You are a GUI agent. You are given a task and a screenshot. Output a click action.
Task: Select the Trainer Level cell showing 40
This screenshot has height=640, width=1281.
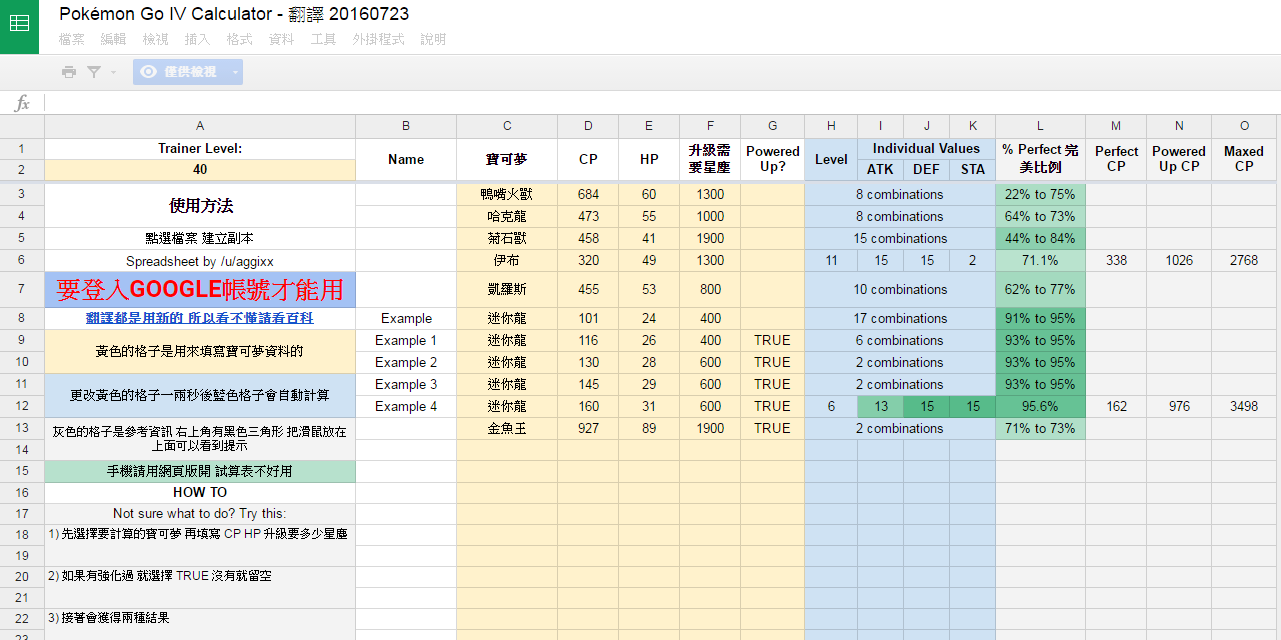(200, 170)
